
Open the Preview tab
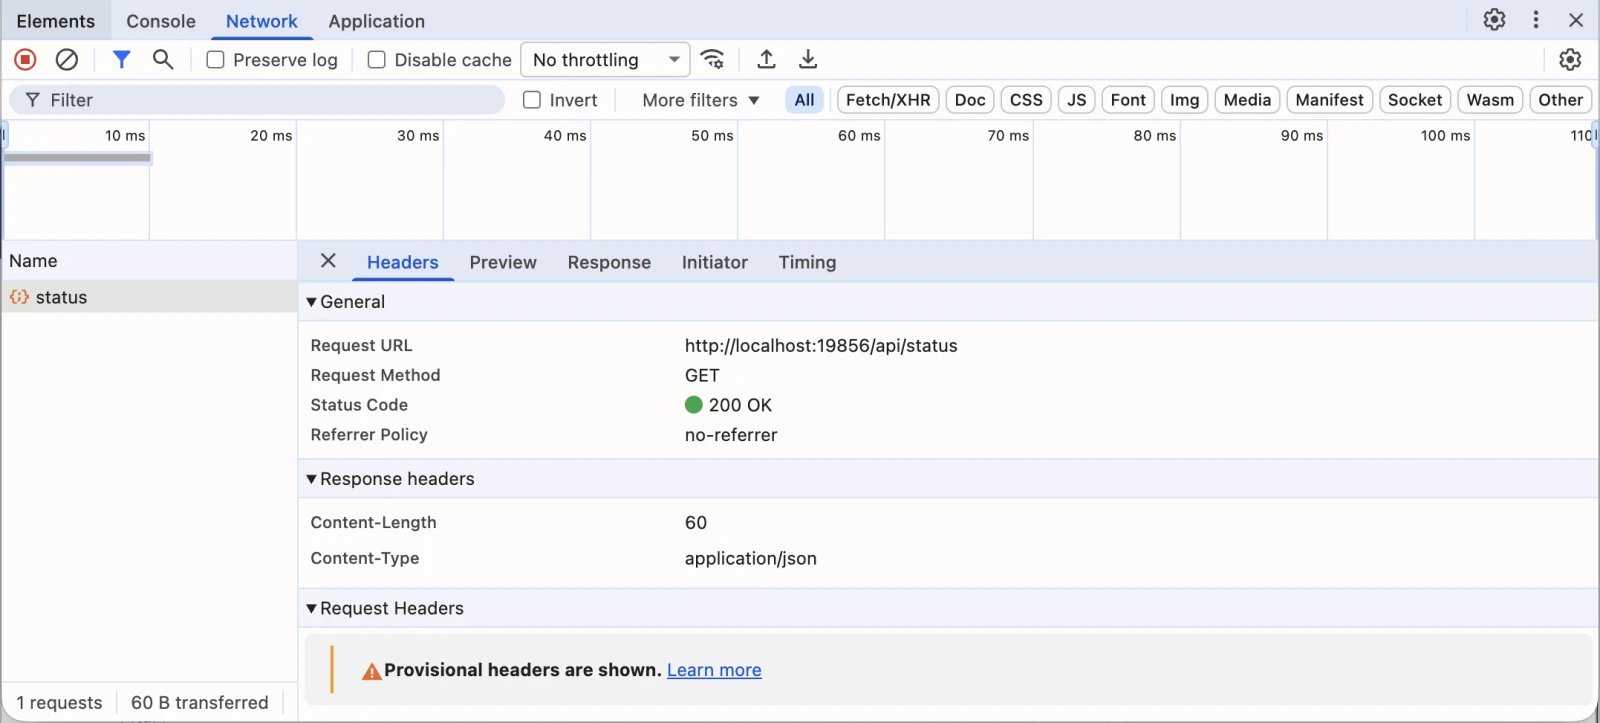click(x=503, y=262)
